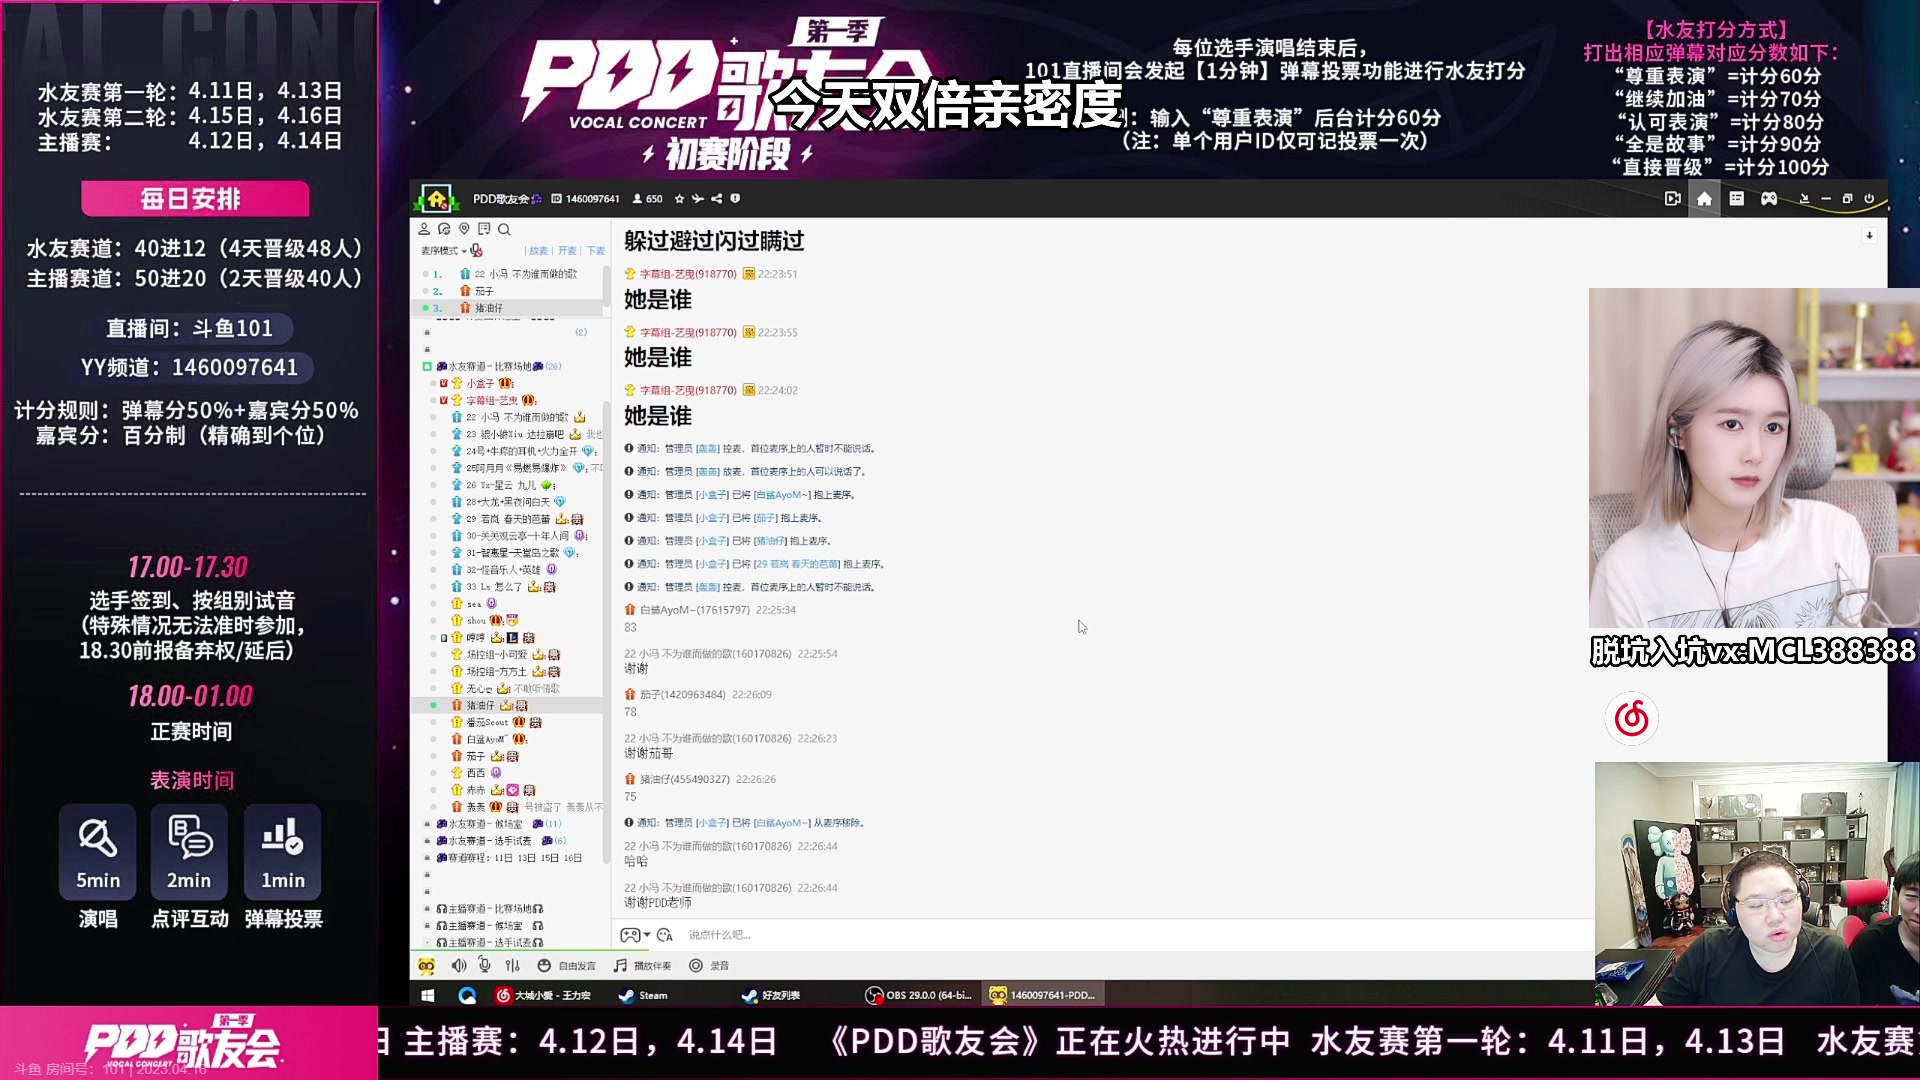The height and width of the screenshot is (1080, 1920).
Task: Share the channel via share icon
Action: [716, 199]
